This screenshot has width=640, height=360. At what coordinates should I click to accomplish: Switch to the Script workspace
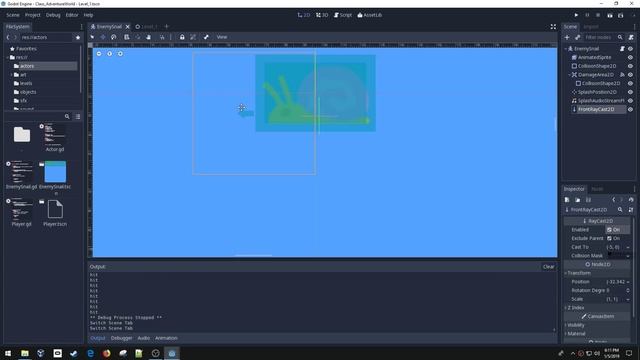[343, 15]
